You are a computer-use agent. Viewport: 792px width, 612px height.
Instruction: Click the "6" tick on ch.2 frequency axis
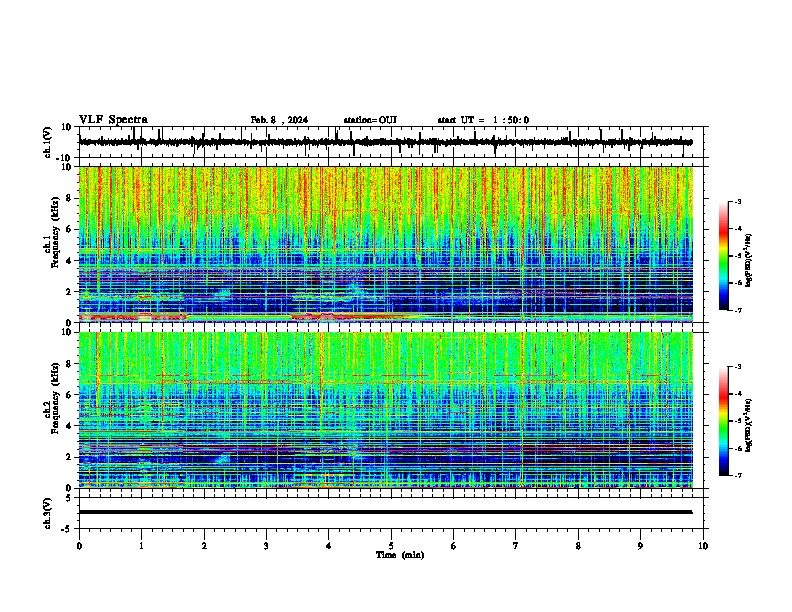pyautogui.click(x=70, y=395)
